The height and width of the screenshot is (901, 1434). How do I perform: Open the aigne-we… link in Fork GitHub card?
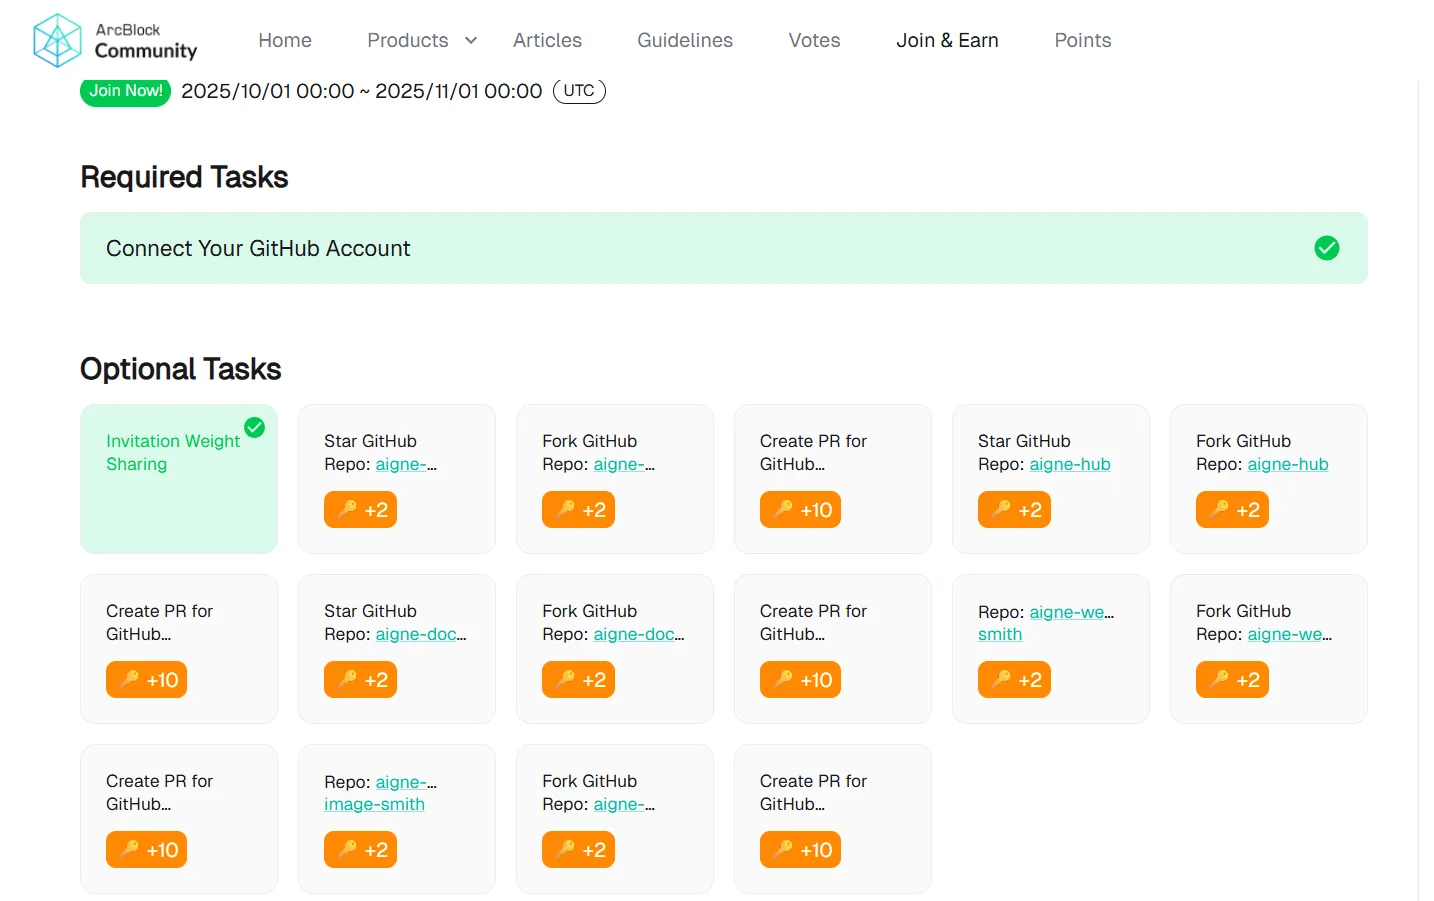[x=1290, y=634]
